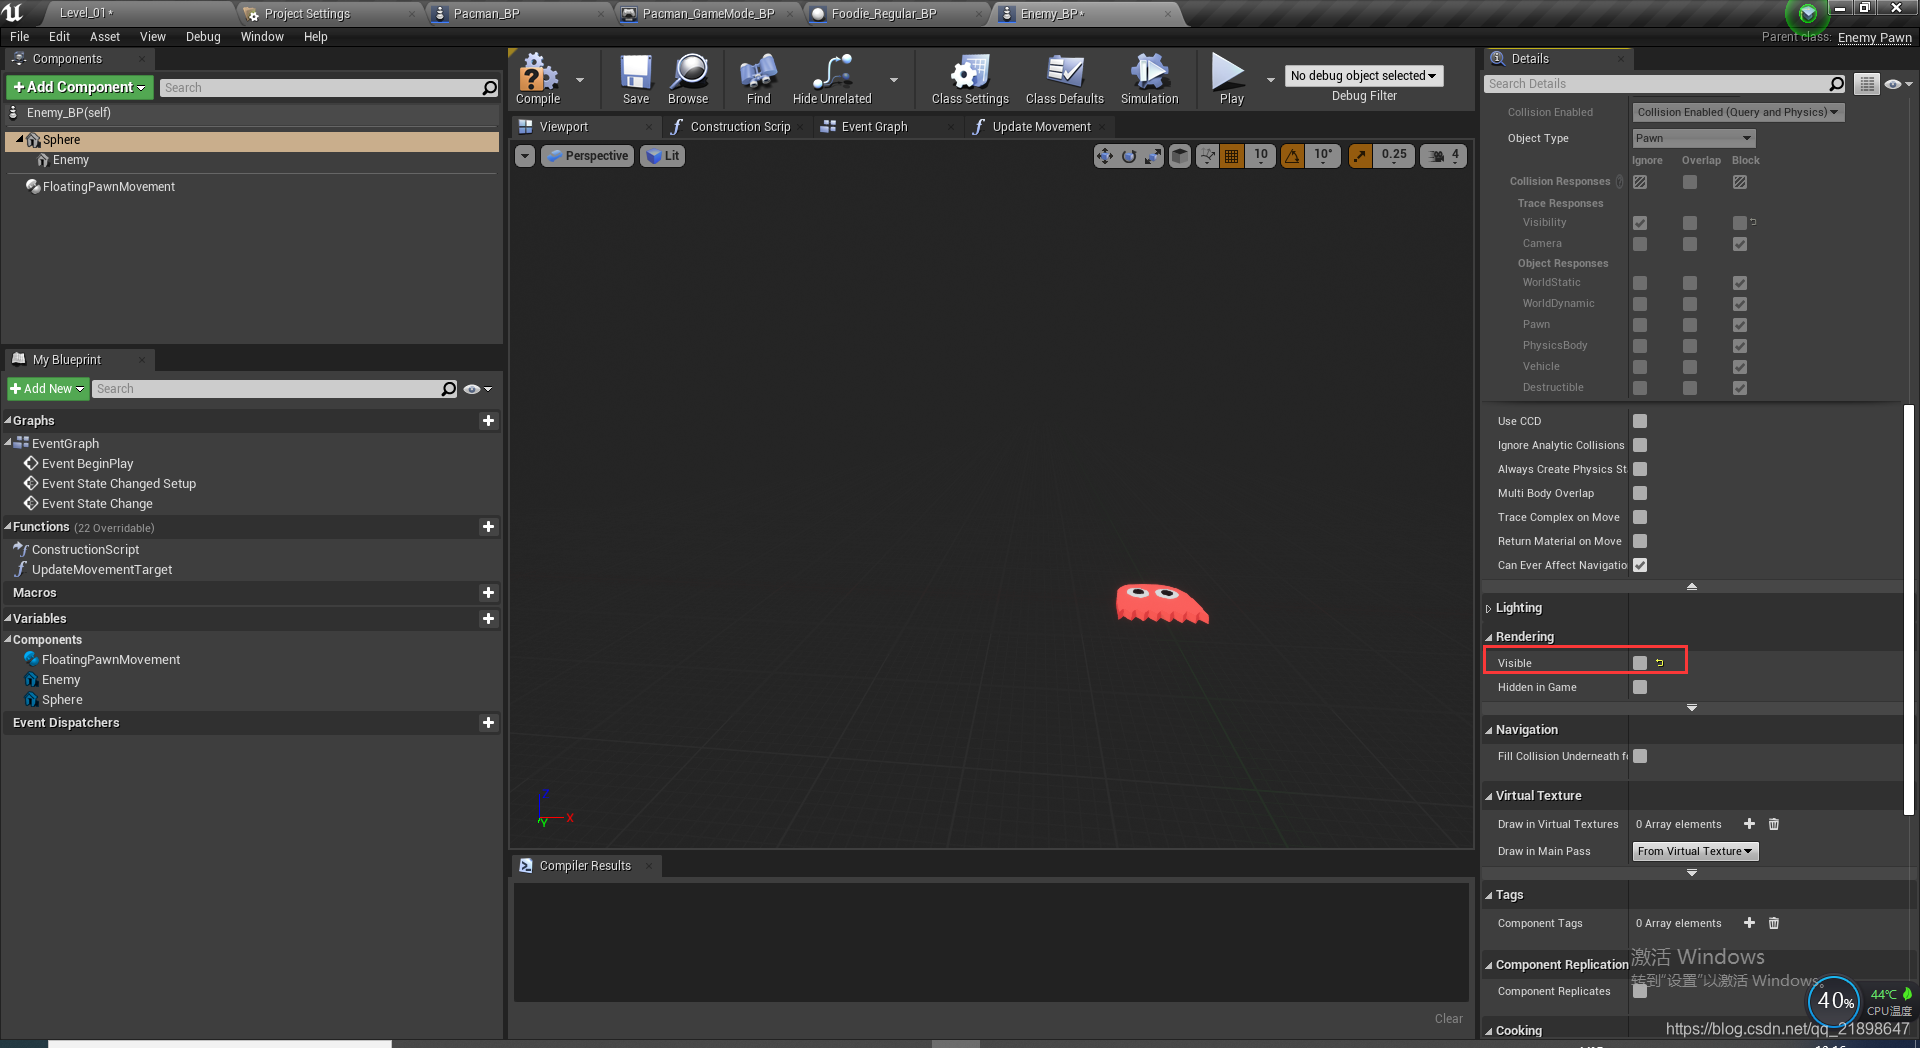Viewport: 1920px width, 1048px height.
Task: Add element to Draw in Virtual Textures array
Action: click(x=1749, y=824)
